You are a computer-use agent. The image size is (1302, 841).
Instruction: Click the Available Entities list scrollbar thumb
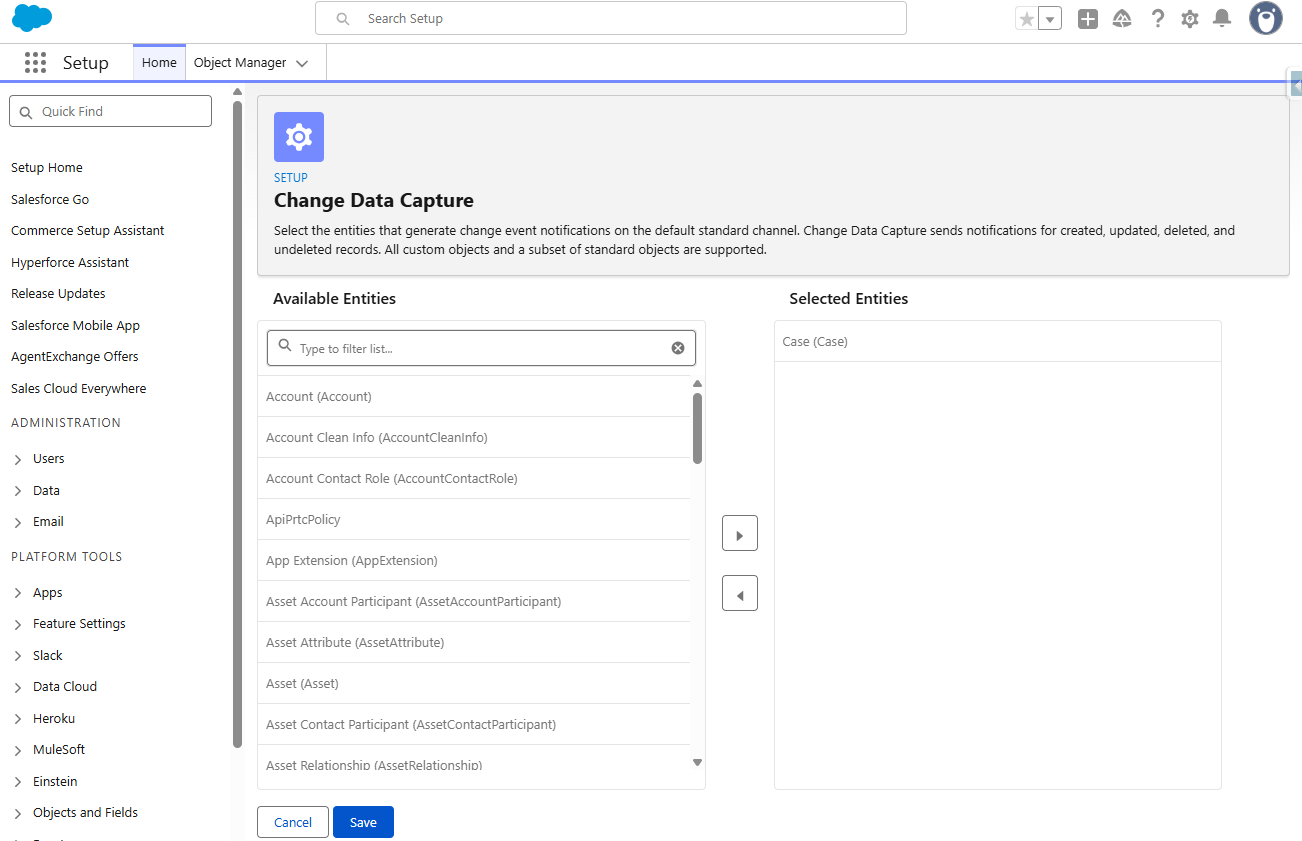[x=697, y=428]
